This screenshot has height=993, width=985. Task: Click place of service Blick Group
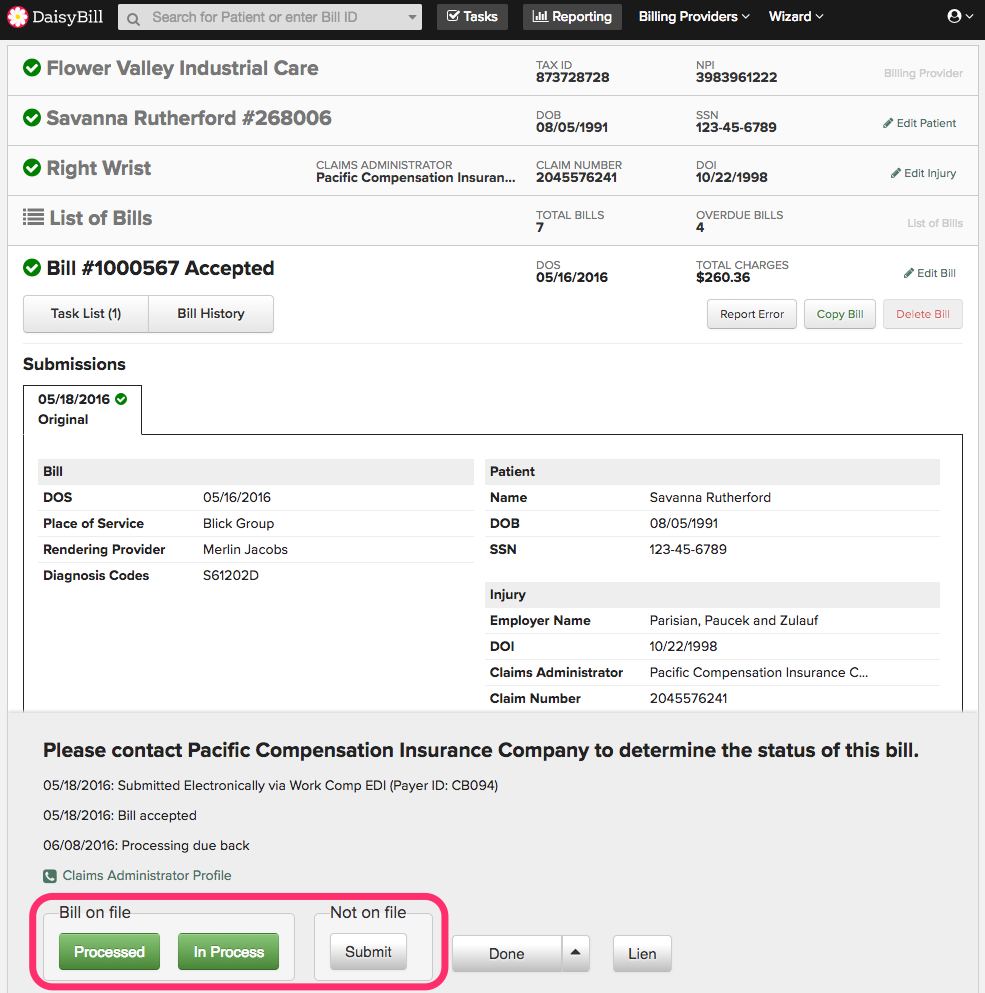click(x=238, y=523)
